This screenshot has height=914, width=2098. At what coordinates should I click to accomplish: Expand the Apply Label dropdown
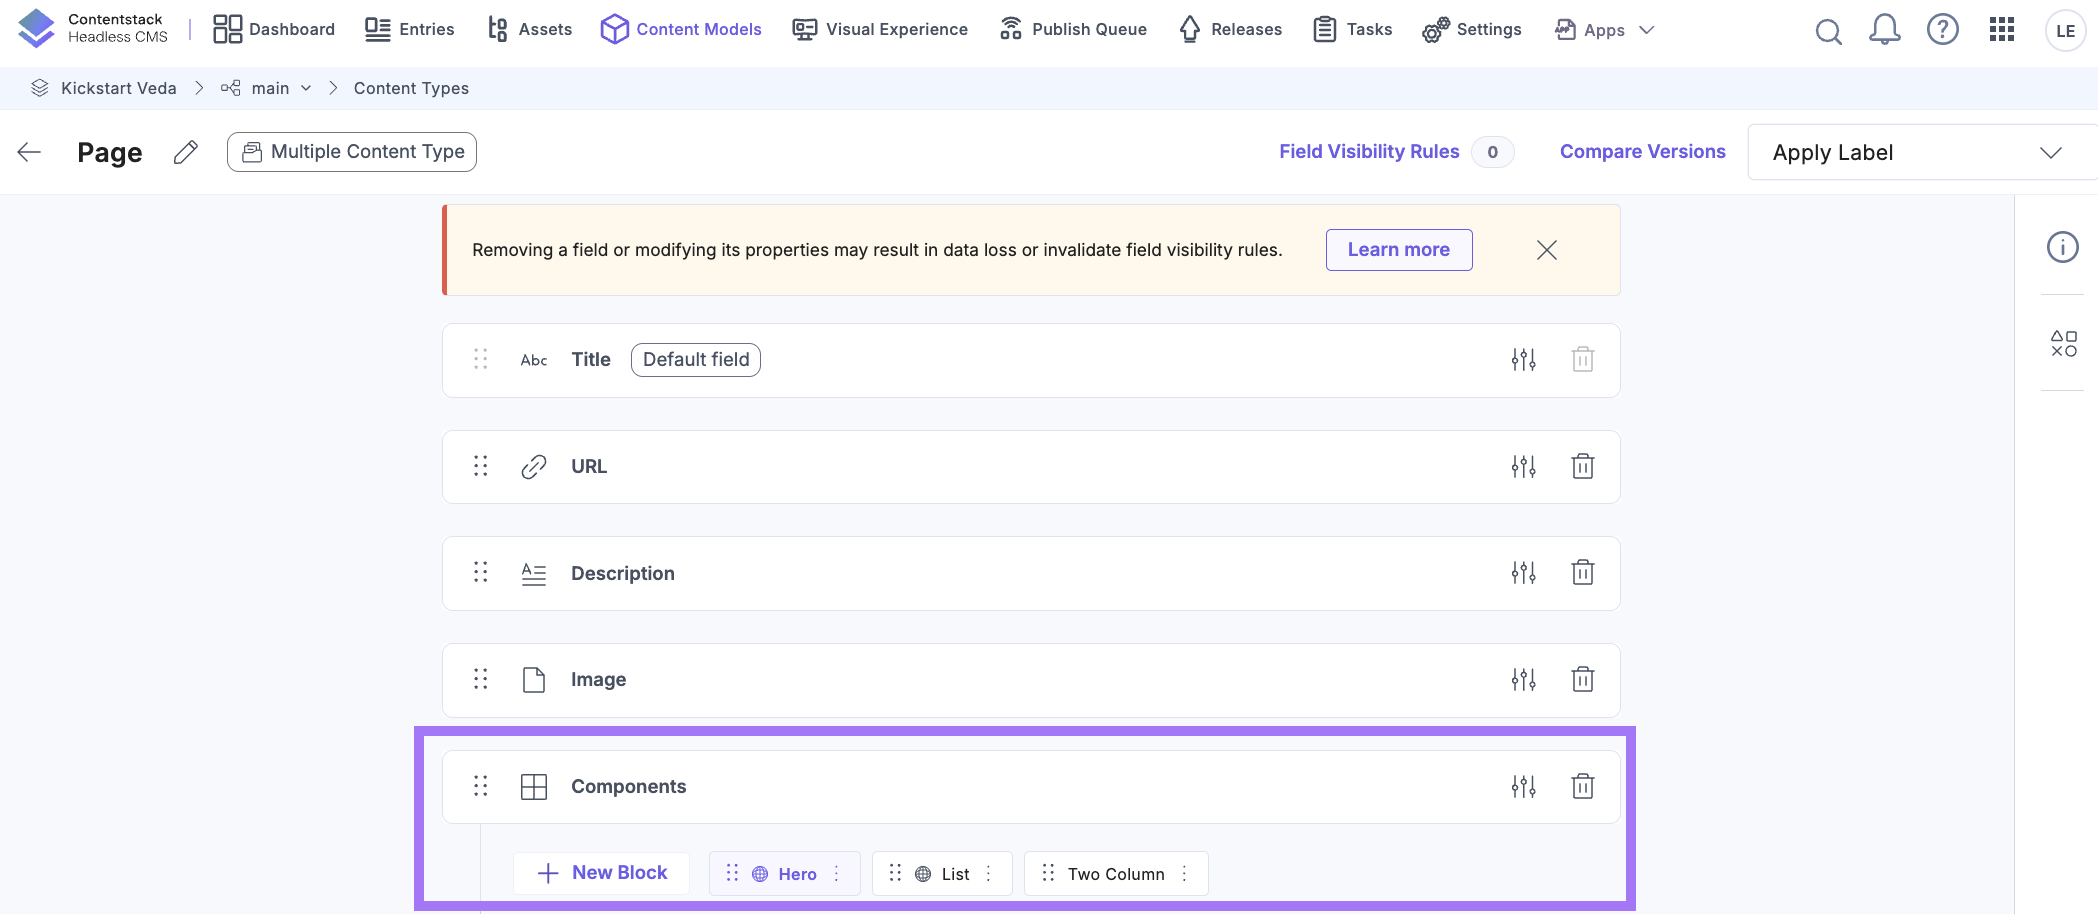tap(1921, 152)
